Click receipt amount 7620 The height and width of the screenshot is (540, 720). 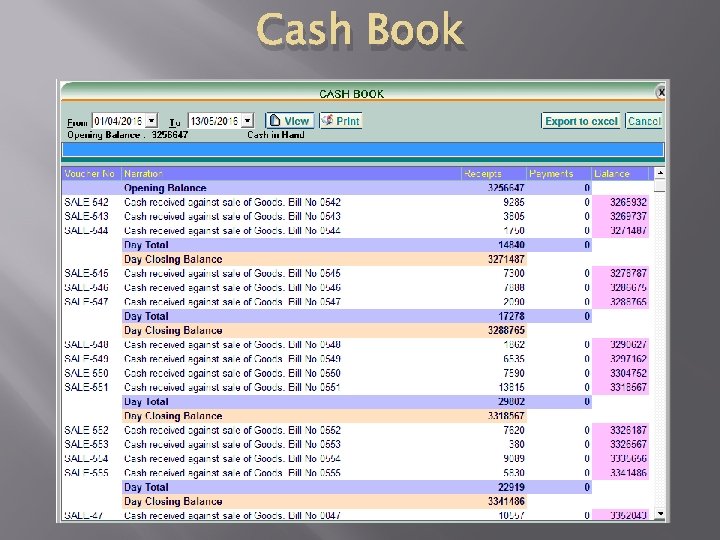[514, 430]
